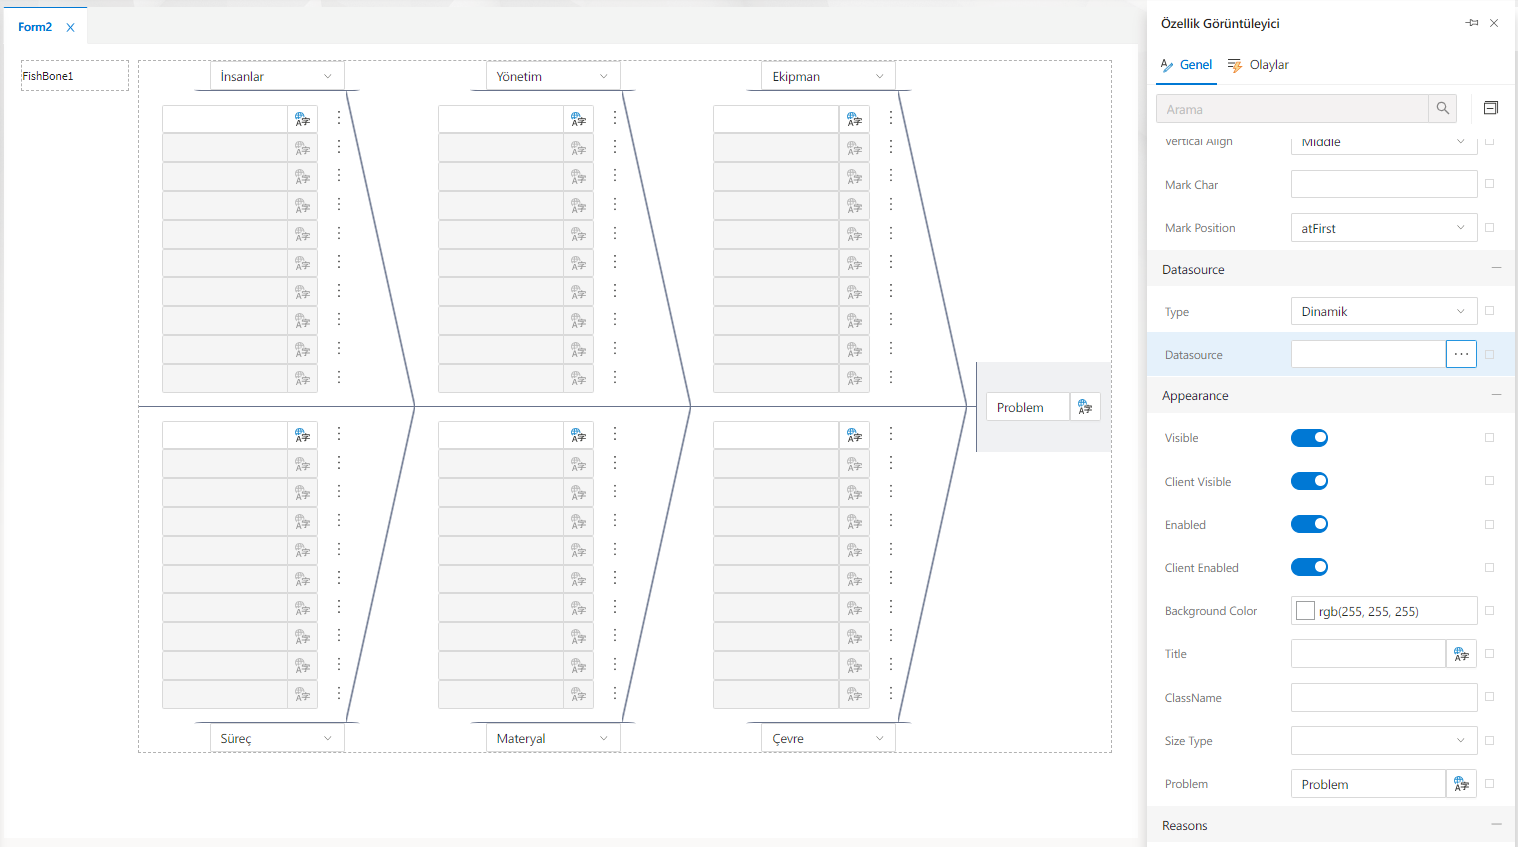This screenshot has width=1518, height=847.
Task: Click the Background Color swatch
Action: [x=1305, y=611]
